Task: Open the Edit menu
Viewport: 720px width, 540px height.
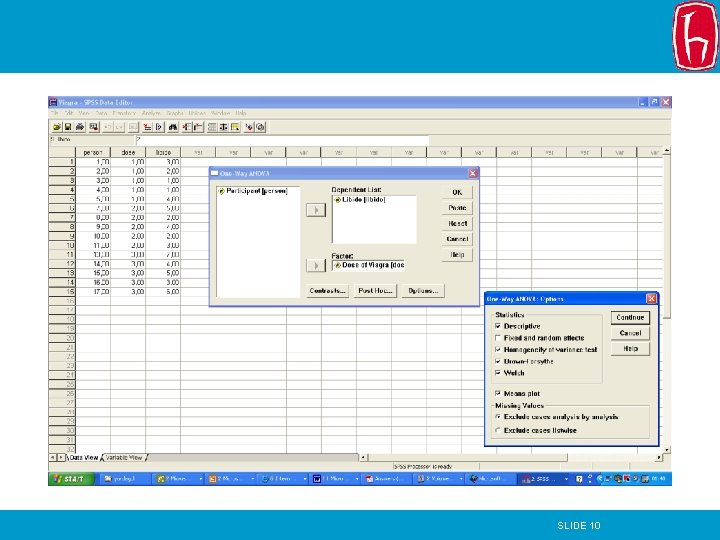Action: point(69,113)
